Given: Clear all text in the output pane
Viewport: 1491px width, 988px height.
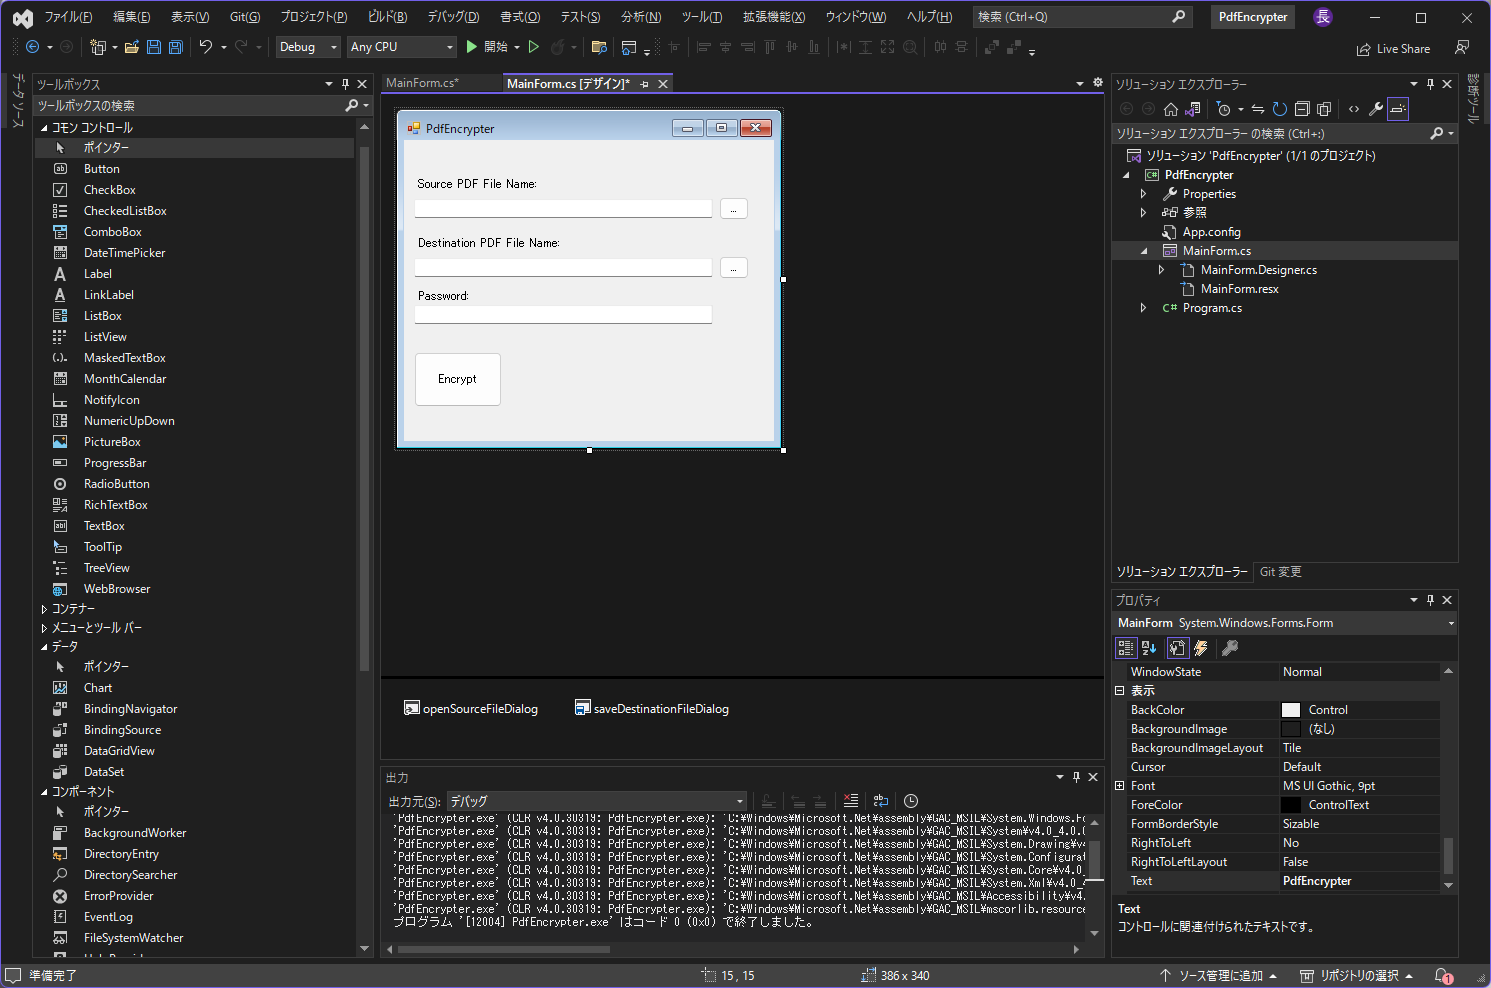Looking at the screenshot, I should click(850, 801).
